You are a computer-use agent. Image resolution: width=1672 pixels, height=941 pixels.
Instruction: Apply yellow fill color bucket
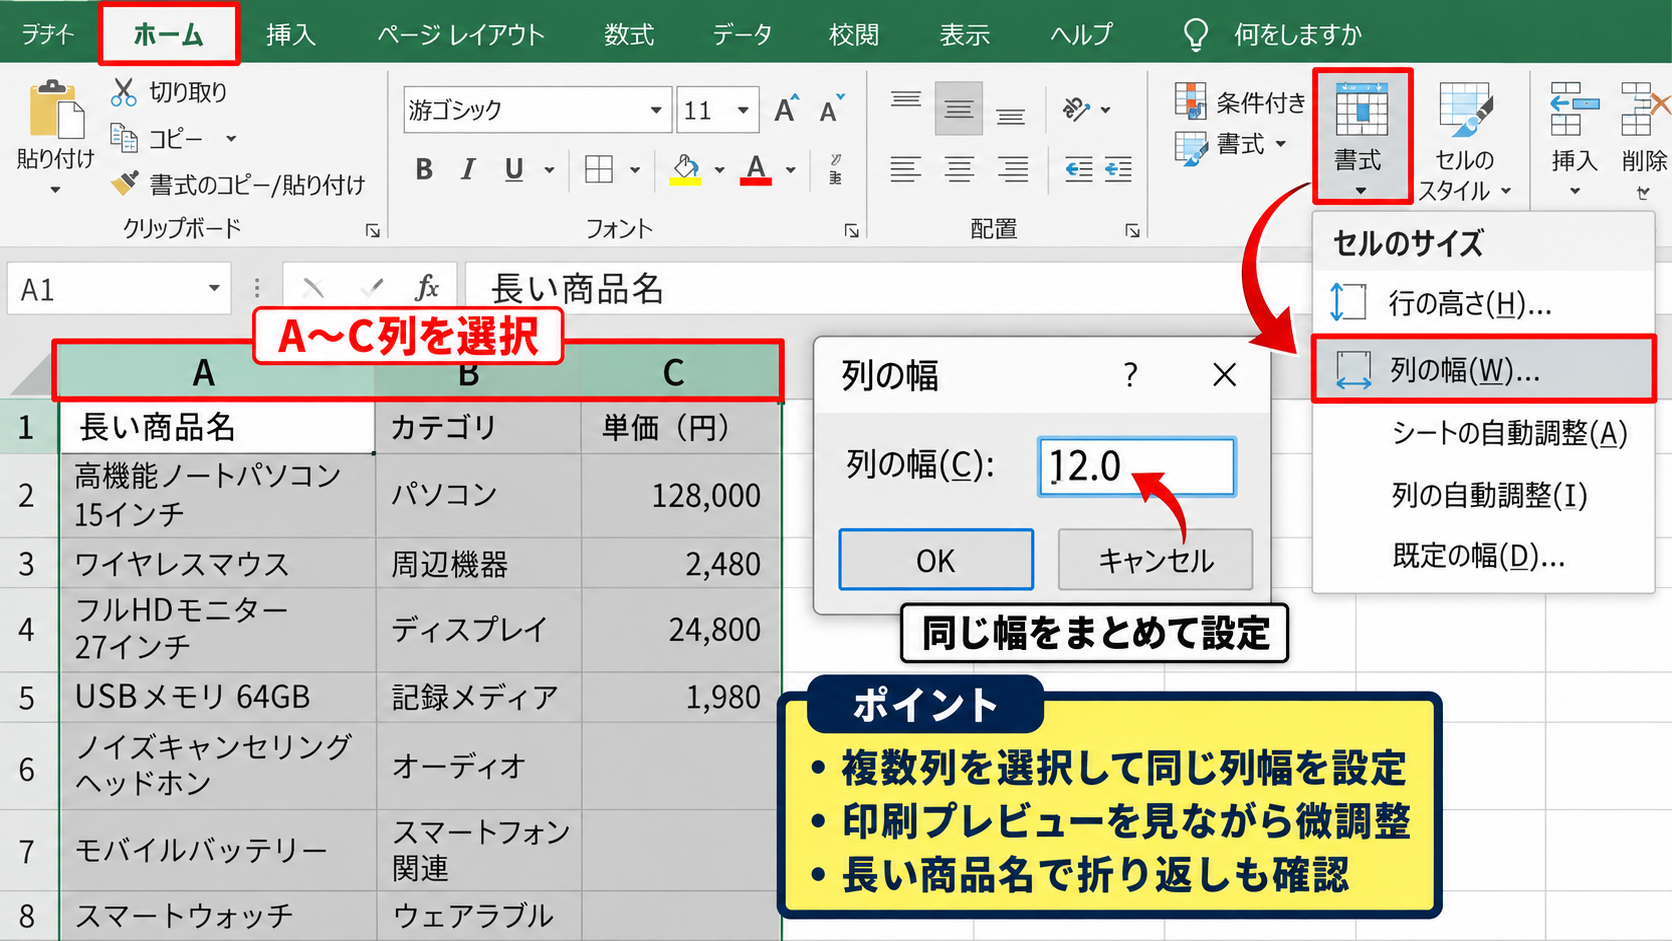click(x=686, y=170)
